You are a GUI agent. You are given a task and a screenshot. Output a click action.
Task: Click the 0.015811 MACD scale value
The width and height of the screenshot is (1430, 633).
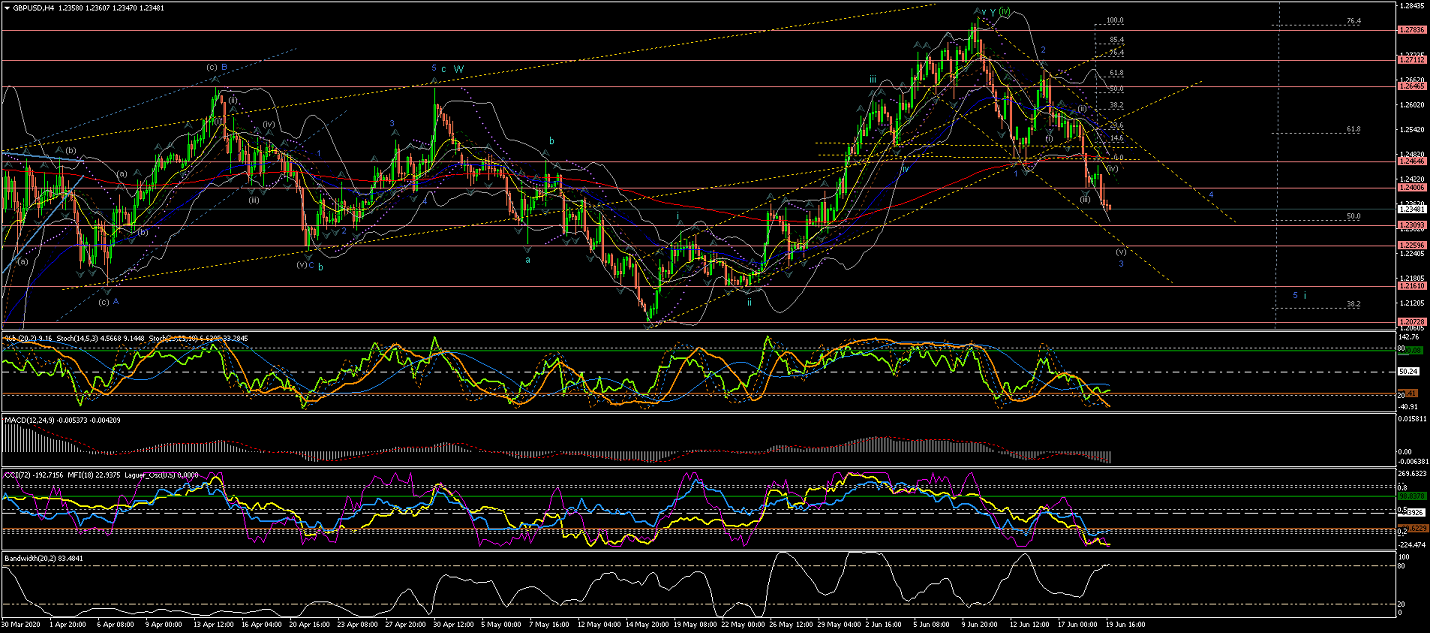tap(1411, 420)
